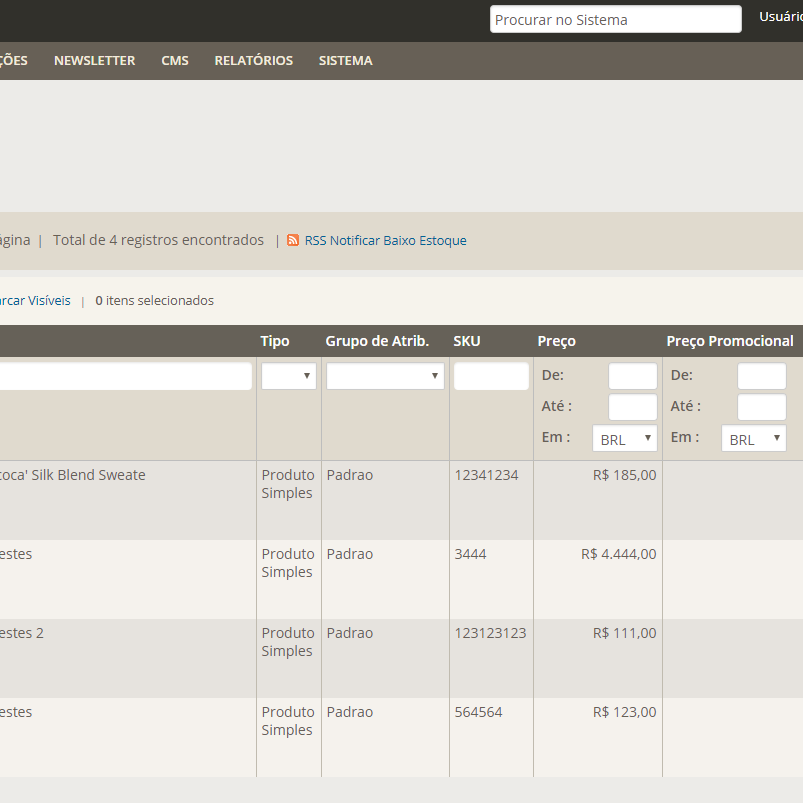Image resolution: width=803 pixels, height=803 pixels.
Task: Click price R$ 123,00
Action: (x=625, y=712)
